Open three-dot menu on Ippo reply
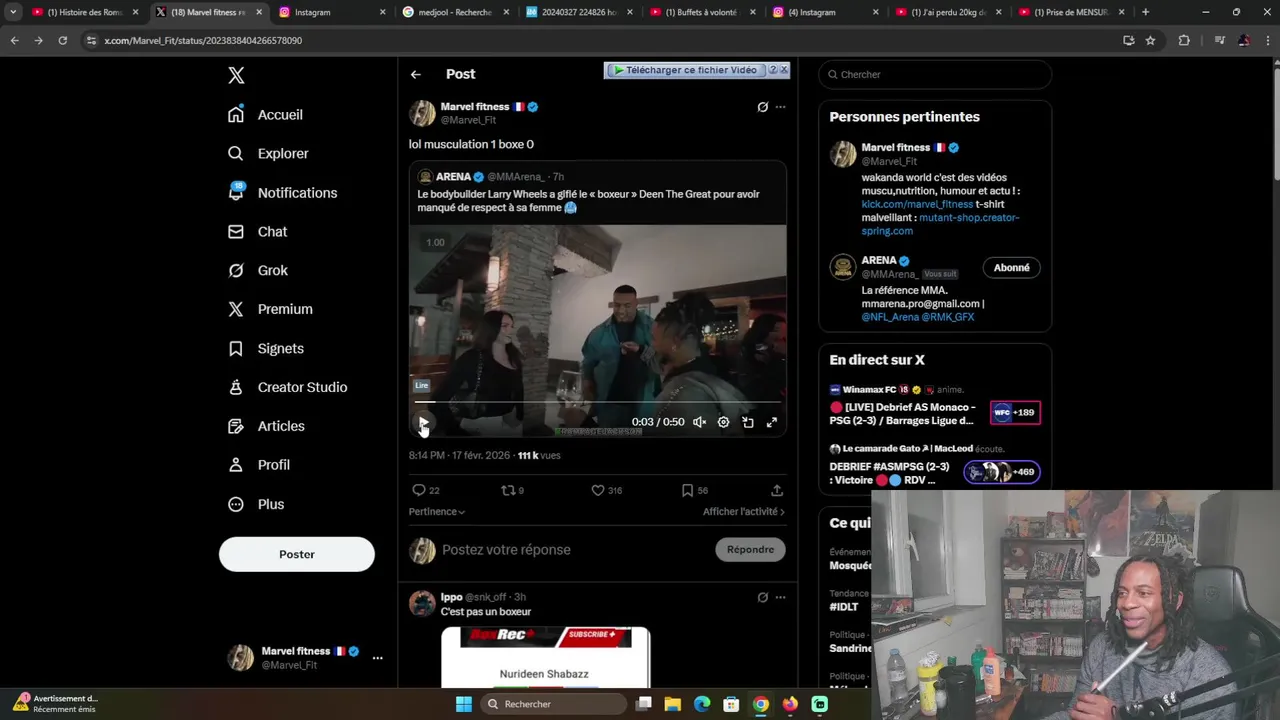Viewport: 1280px width, 720px height. 781,597
